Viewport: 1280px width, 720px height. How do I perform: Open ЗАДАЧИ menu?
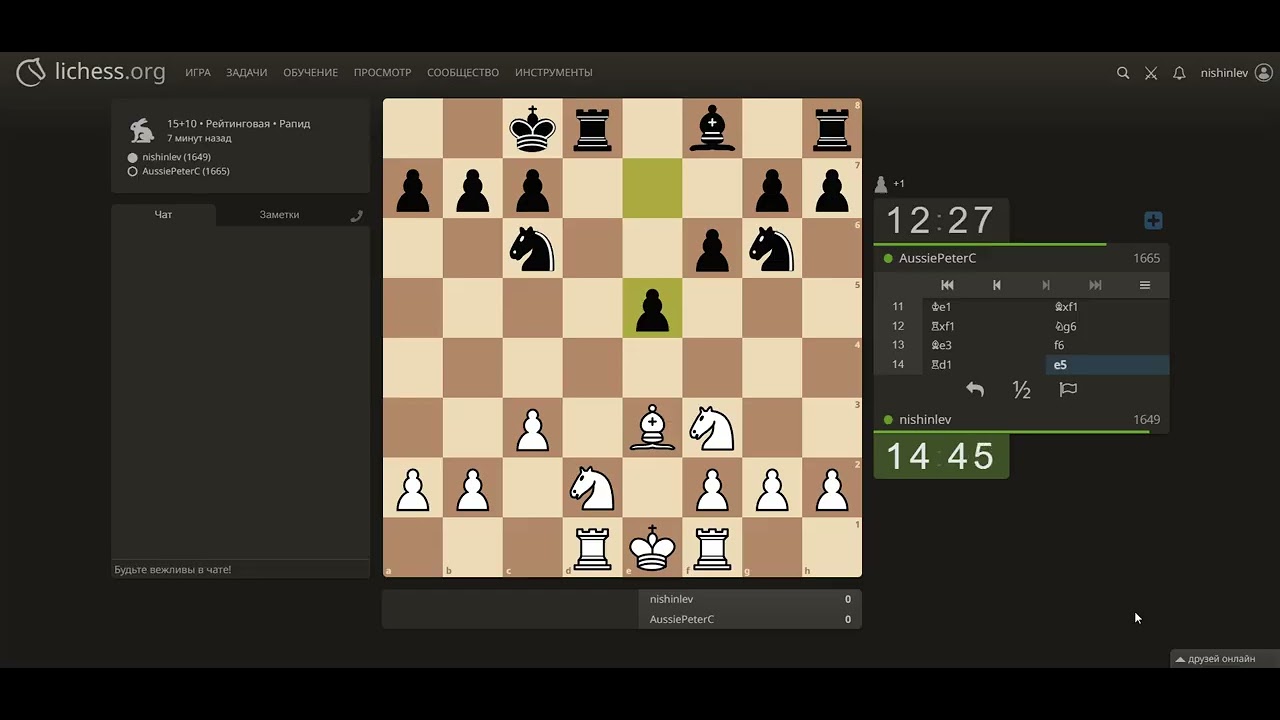pos(246,73)
